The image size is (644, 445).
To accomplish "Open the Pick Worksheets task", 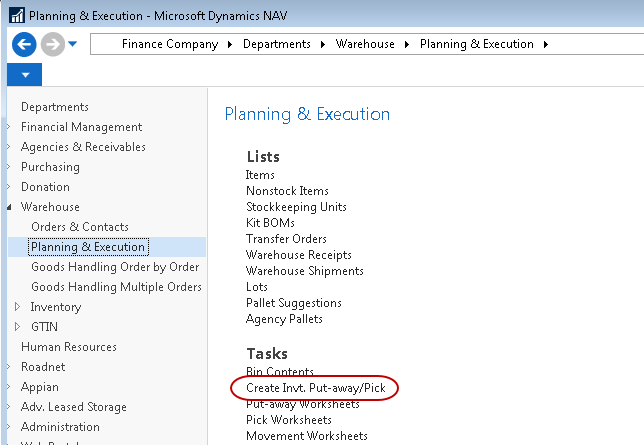I will click(288, 420).
